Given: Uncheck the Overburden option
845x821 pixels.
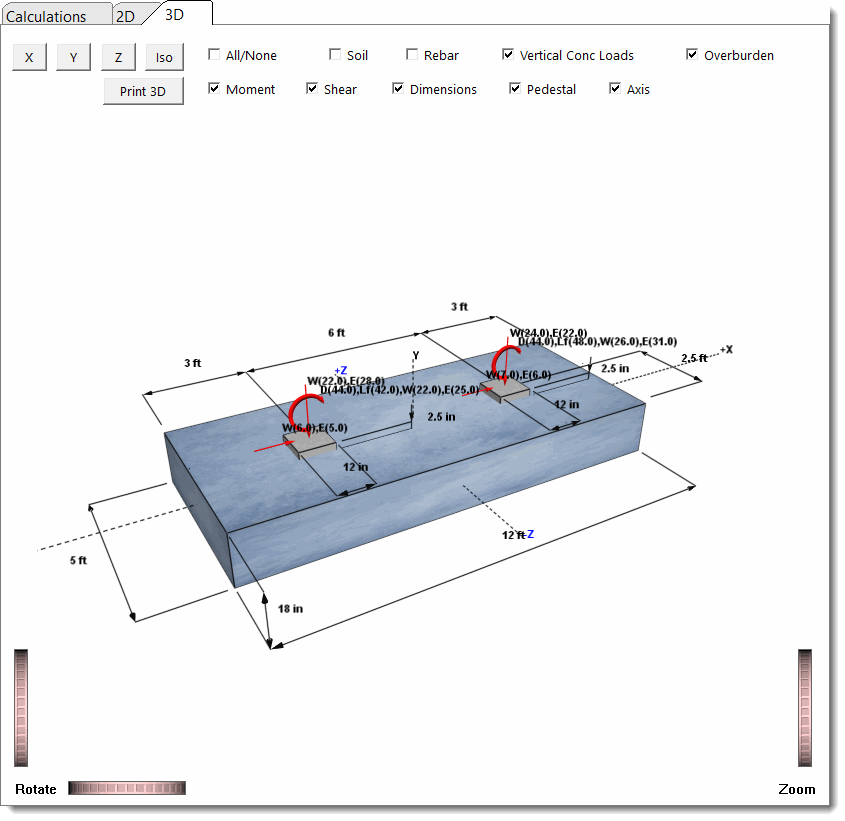Looking at the screenshot, I should point(692,55).
